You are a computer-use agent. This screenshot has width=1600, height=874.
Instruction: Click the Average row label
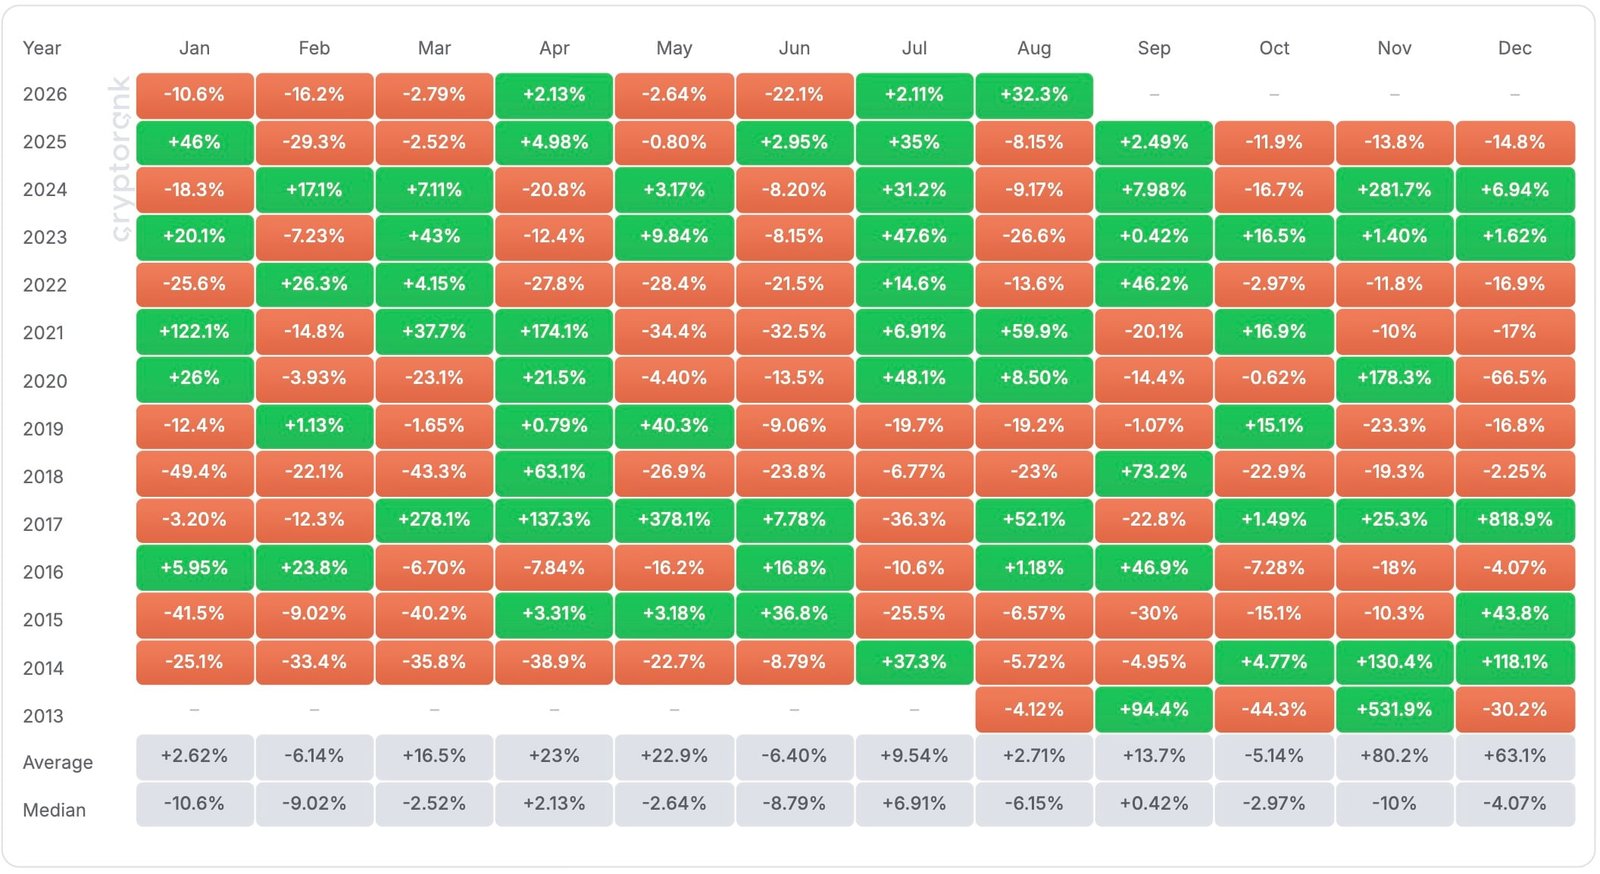58,762
